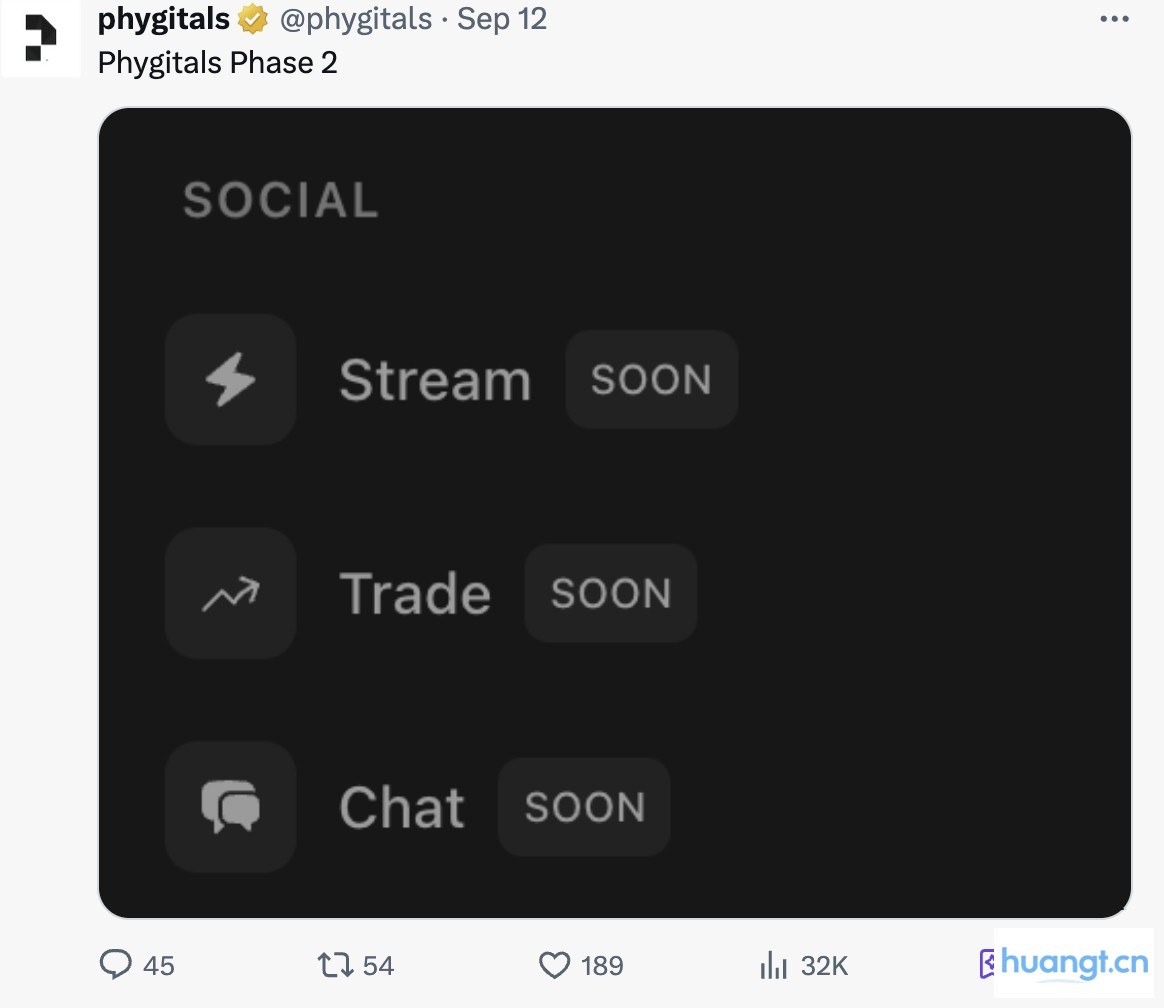The image size is (1164, 1008).
Task: Like the post with heart icon
Action: 554,965
